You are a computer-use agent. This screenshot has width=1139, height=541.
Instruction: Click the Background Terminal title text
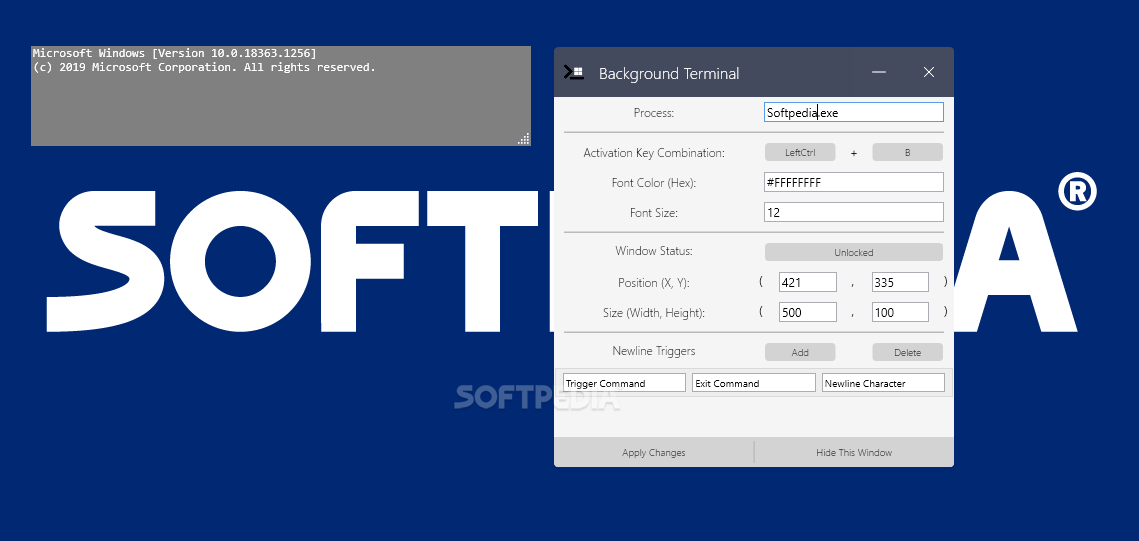668,73
